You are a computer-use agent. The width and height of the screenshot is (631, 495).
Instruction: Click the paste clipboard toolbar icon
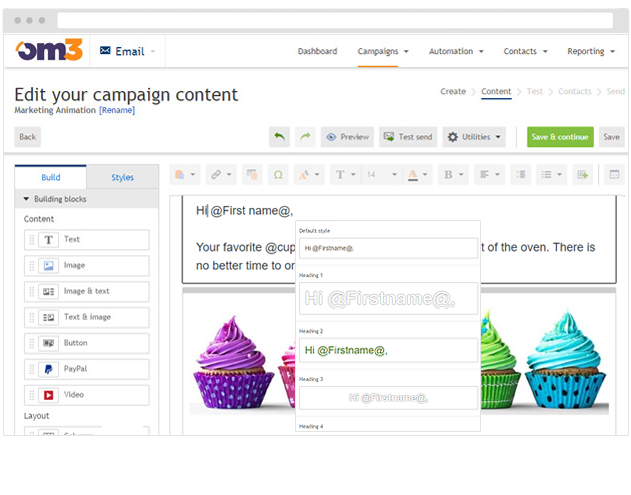(179, 174)
